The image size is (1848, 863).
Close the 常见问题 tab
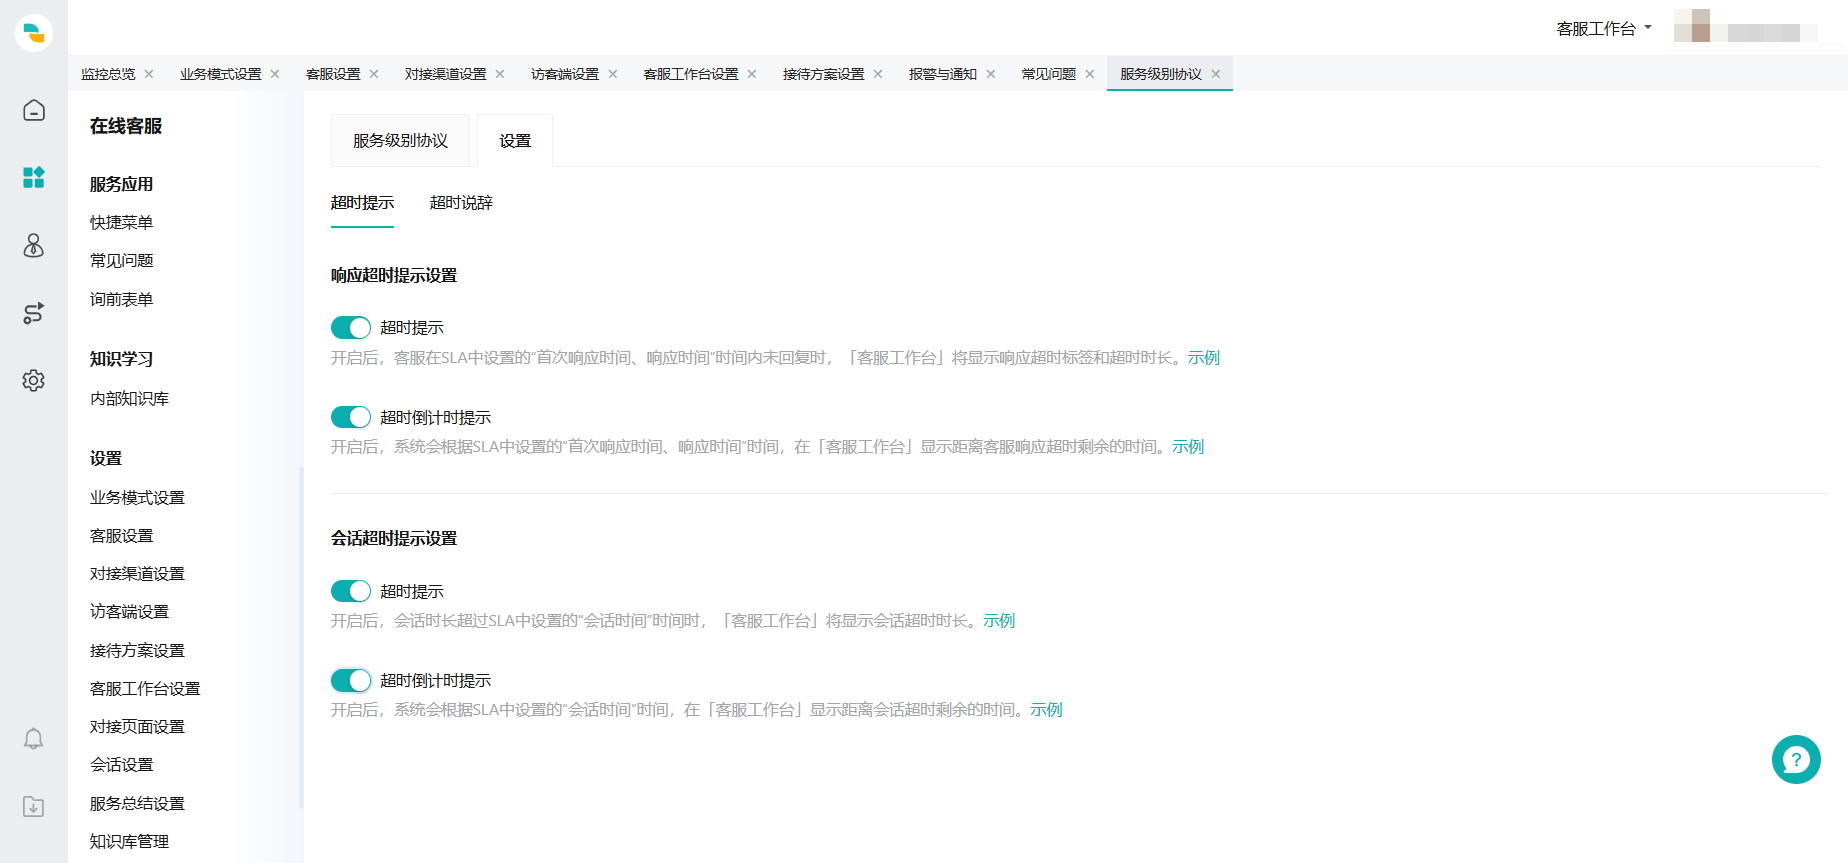pyautogui.click(x=1090, y=74)
